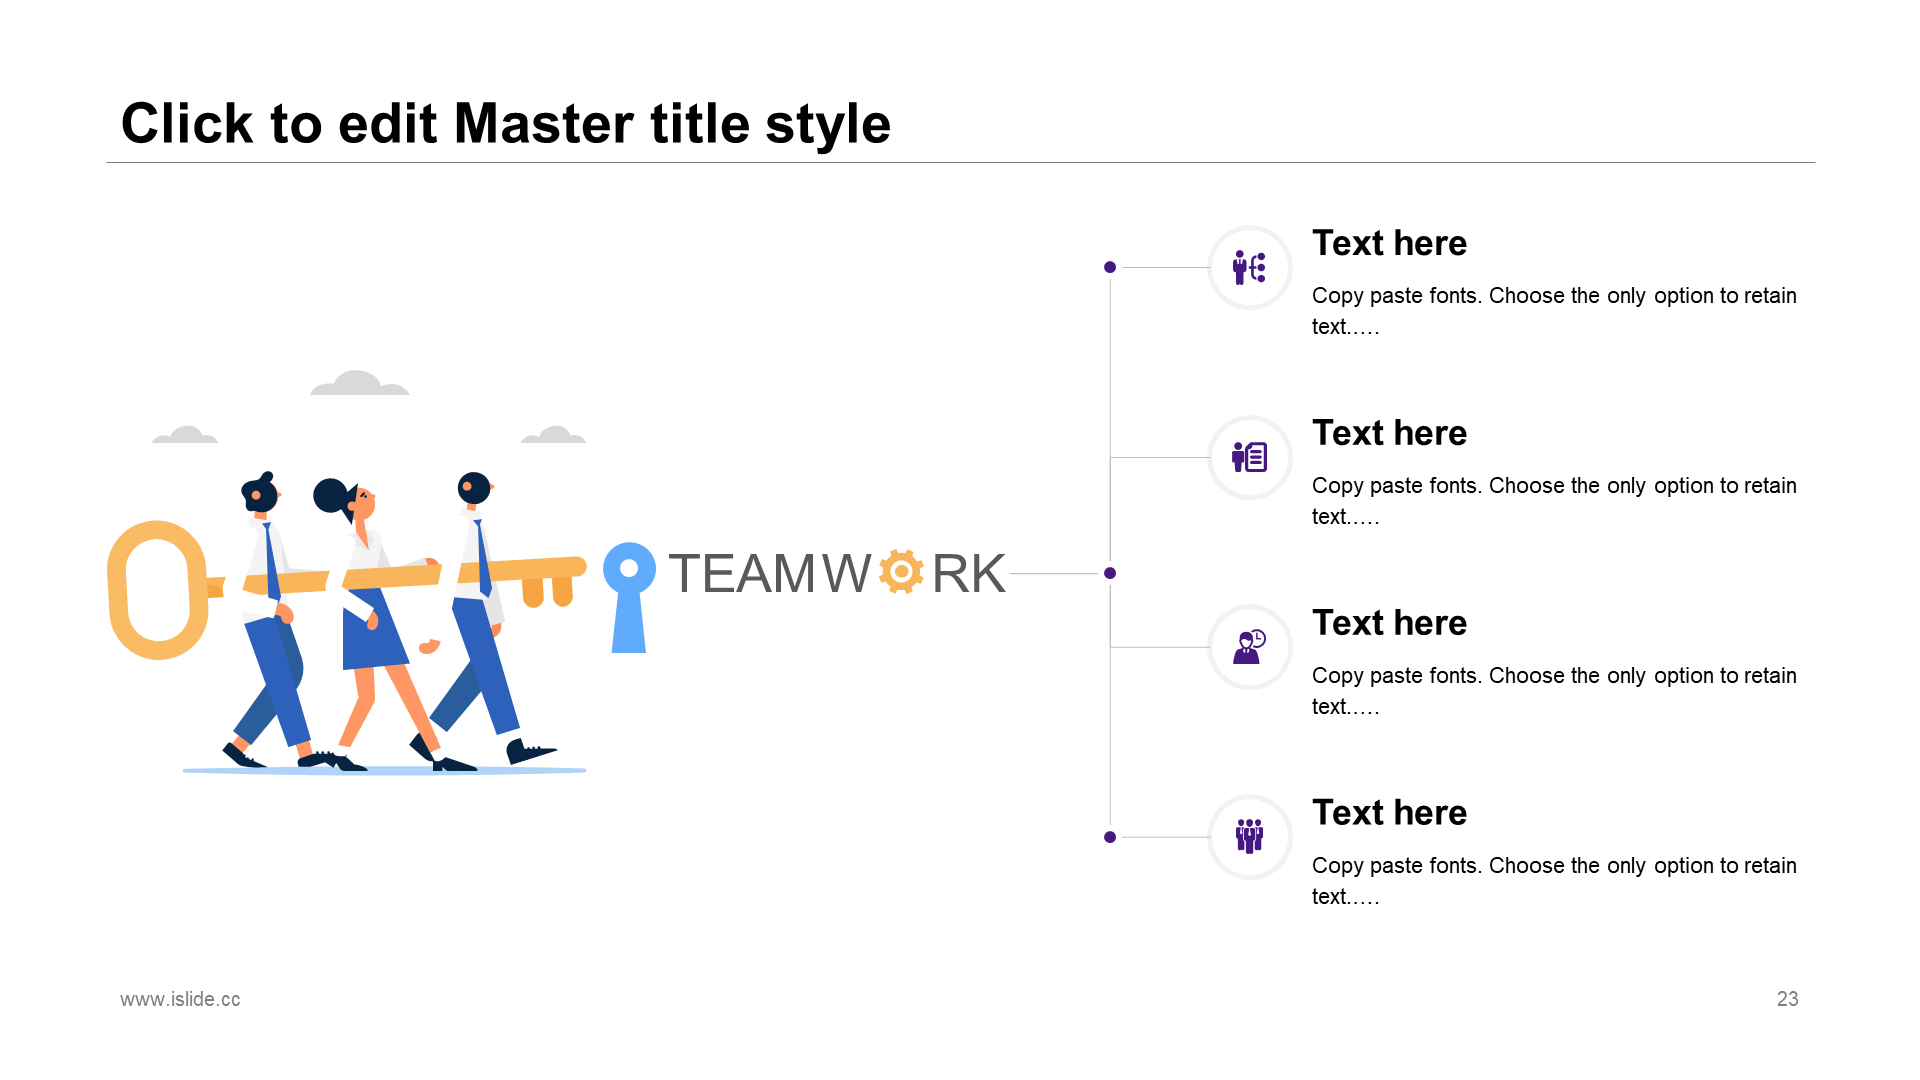
Task: Click the group of three people icon
Action: coord(1249,836)
